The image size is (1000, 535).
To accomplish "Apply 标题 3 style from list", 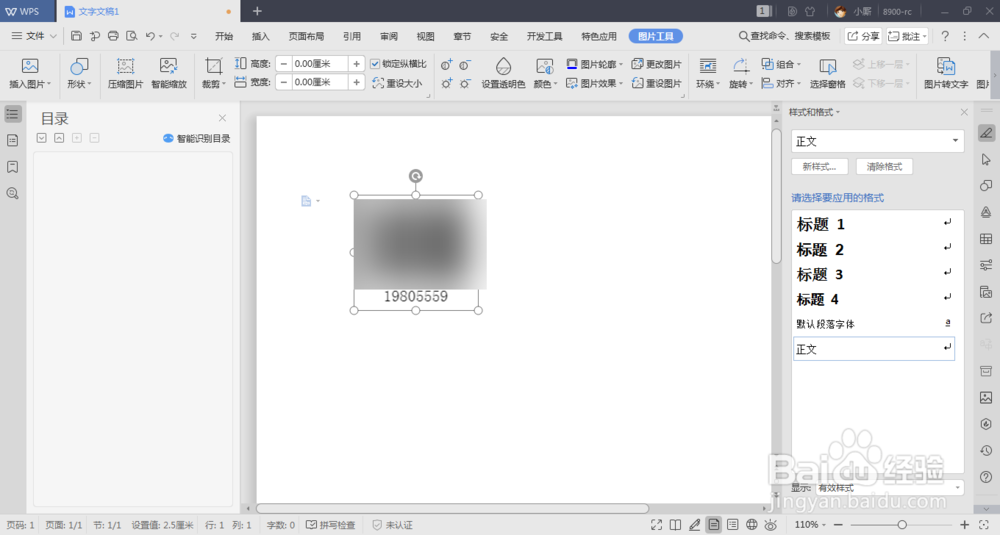I will coord(874,275).
